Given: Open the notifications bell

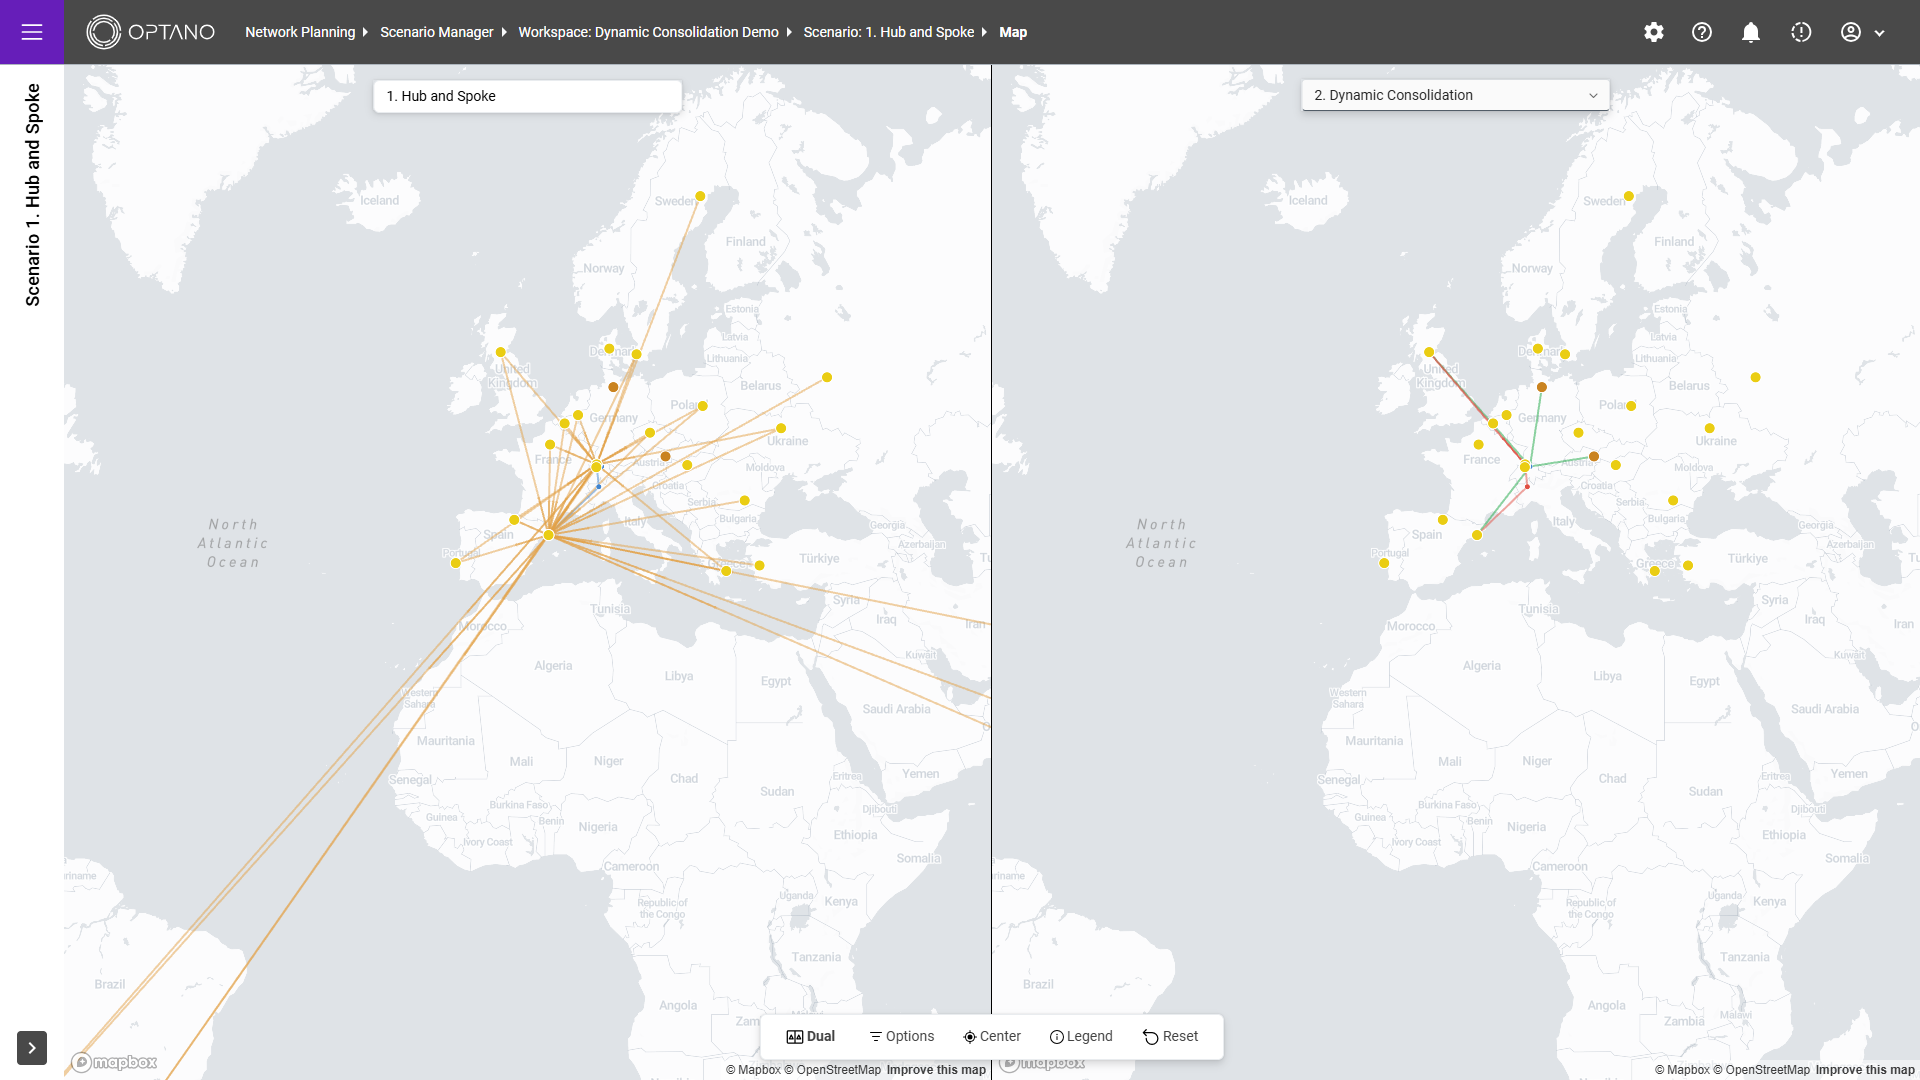Looking at the screenshot, I should 1751,32.
